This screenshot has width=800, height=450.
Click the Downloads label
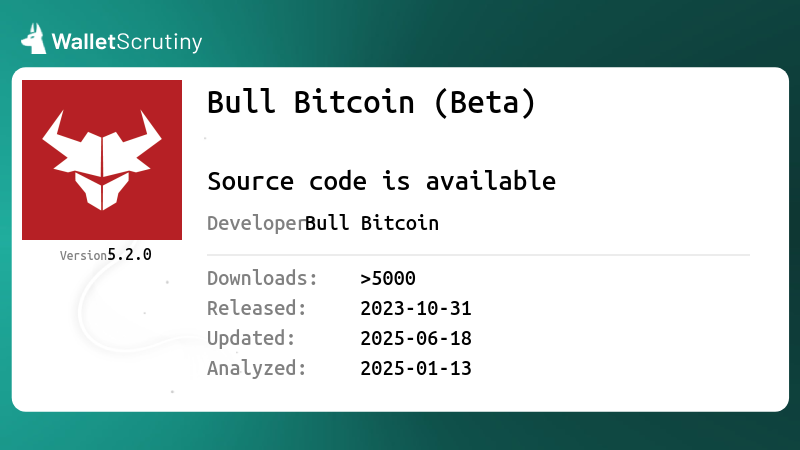262,278
